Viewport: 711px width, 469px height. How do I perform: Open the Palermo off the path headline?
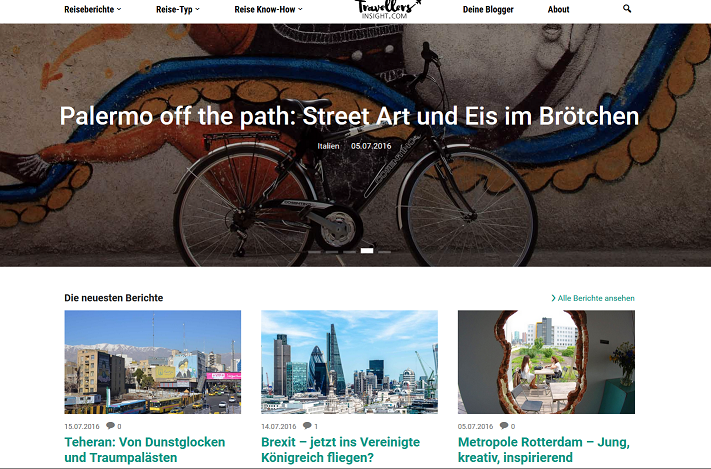(x=349, y=116)
